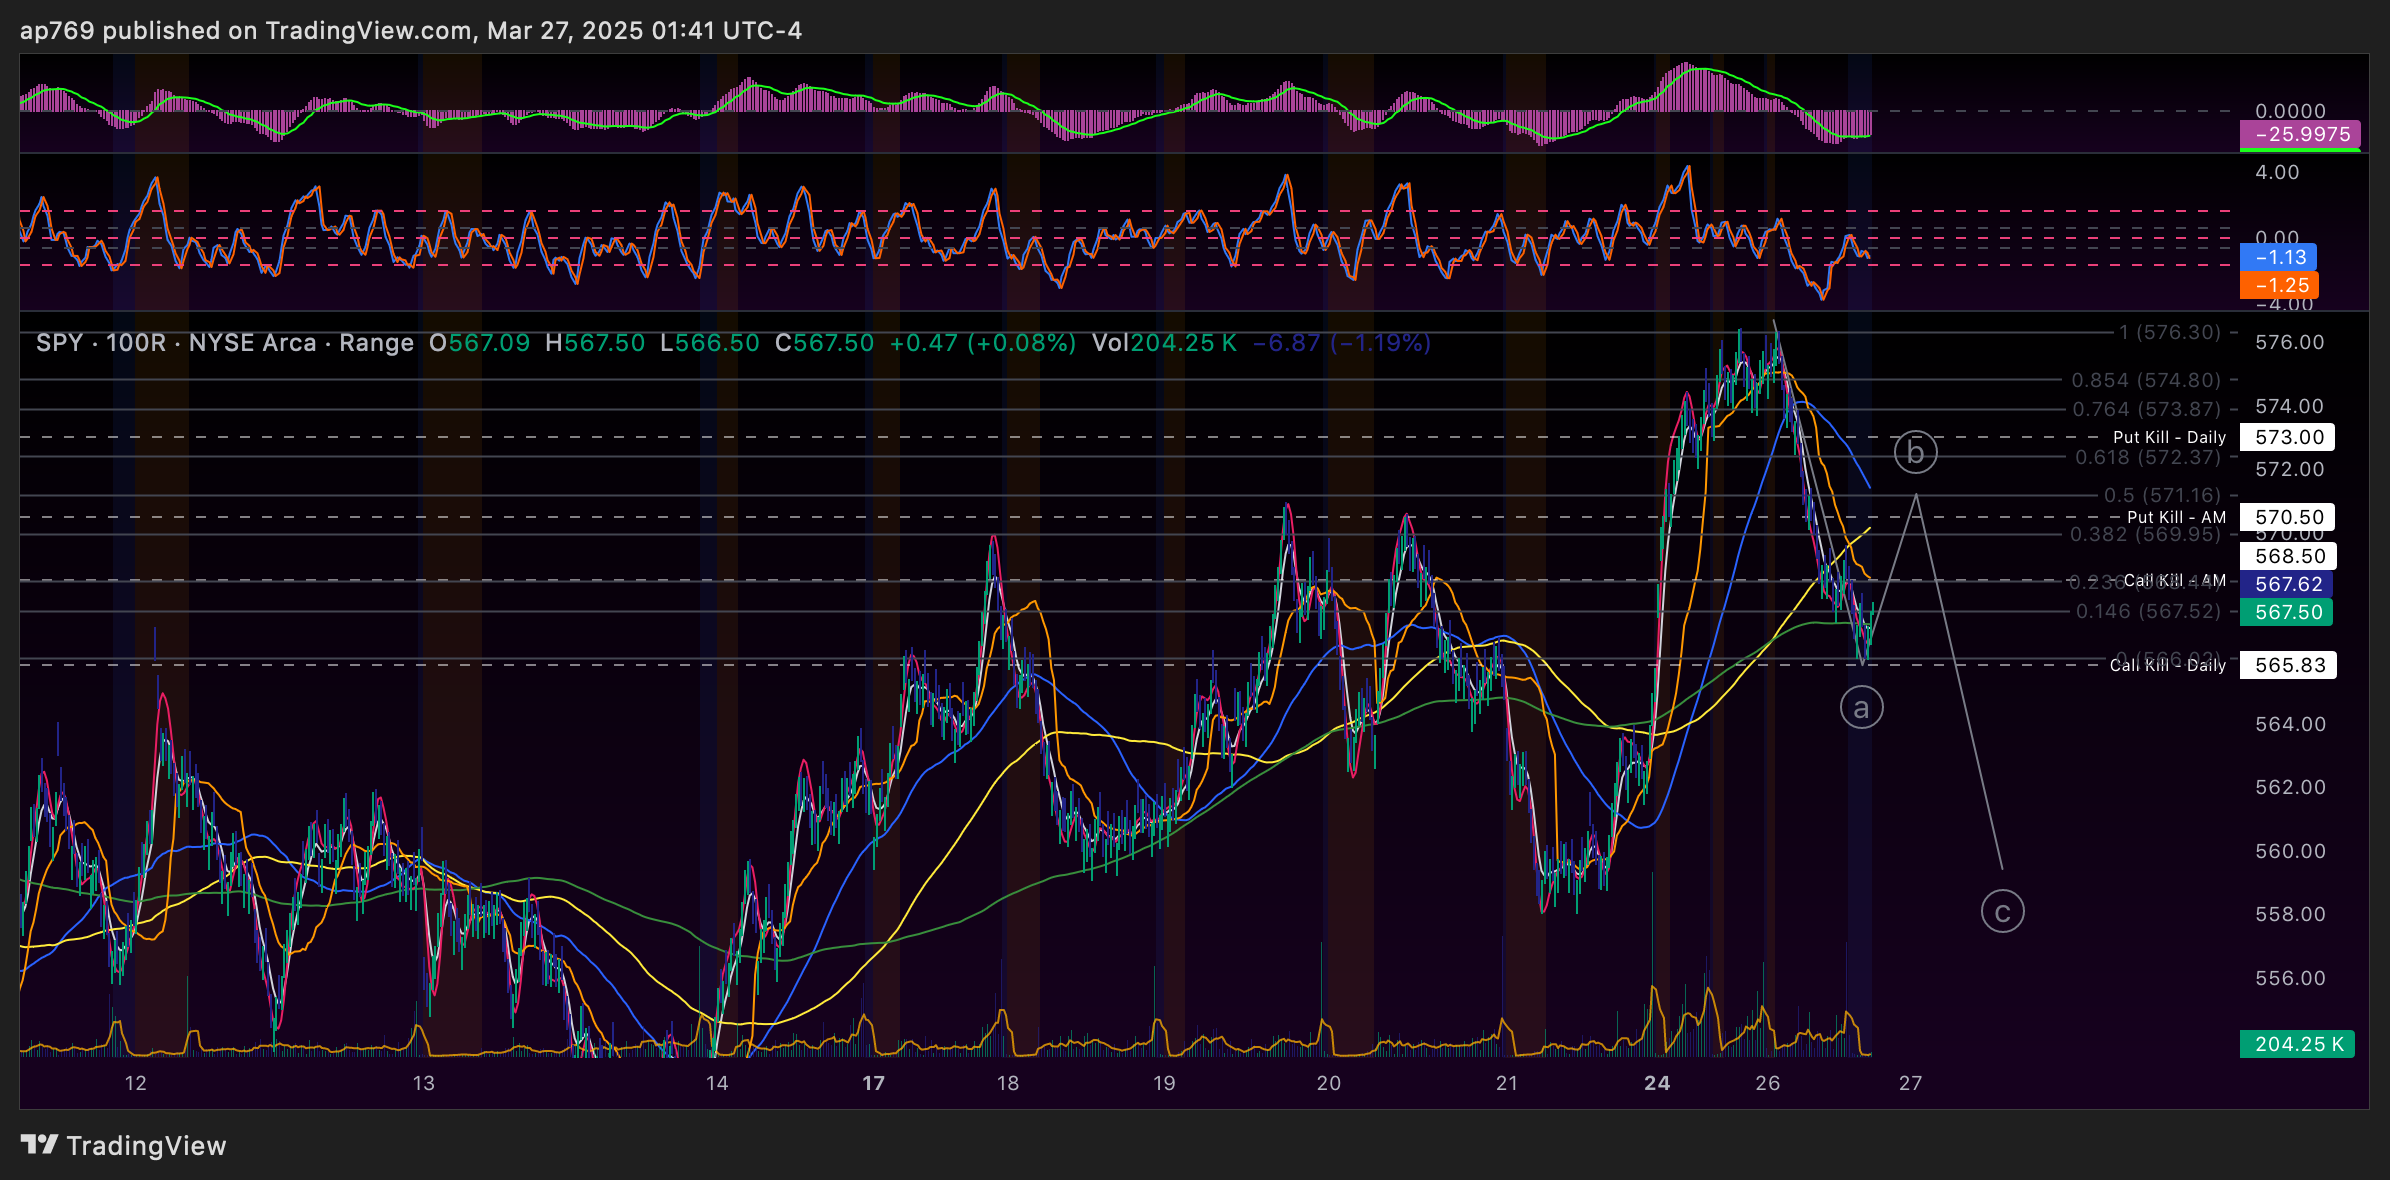Select the circled 'b' wave label
The height and width of the screenshot is (1180, 2390).
click(1915, 452)
